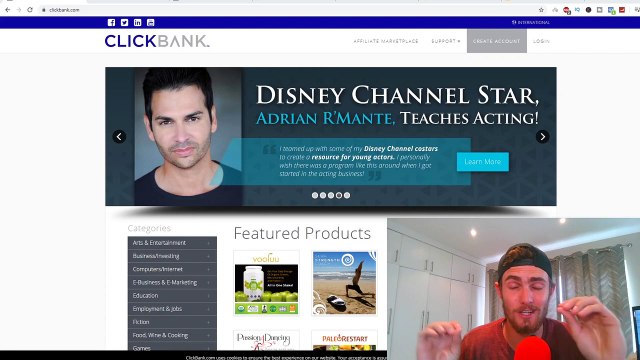This screenshot has height=360, width=640.
Task: Click the IQ extension icon
Action: 577,10
